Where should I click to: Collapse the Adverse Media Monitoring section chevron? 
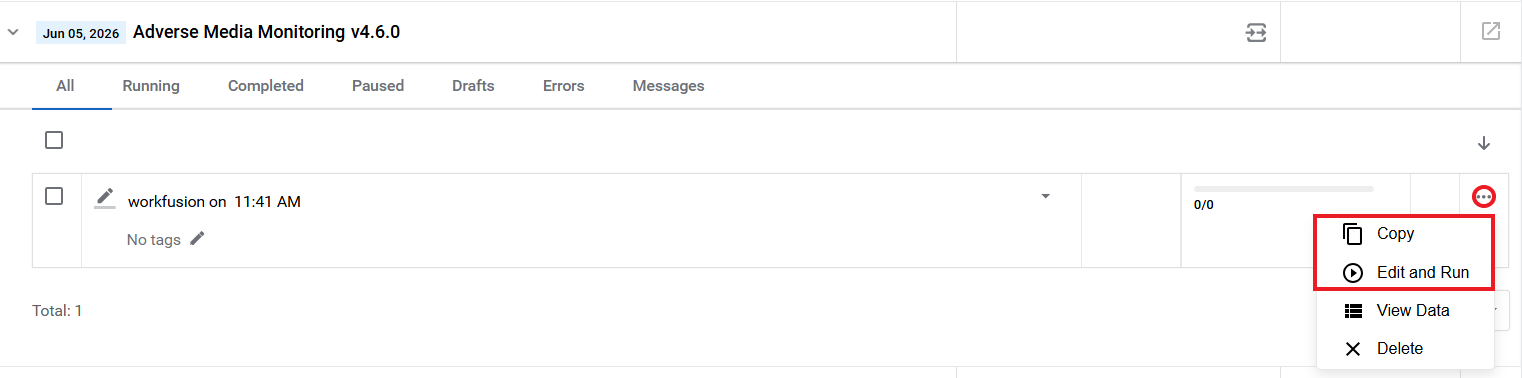(x=13, y=32)
